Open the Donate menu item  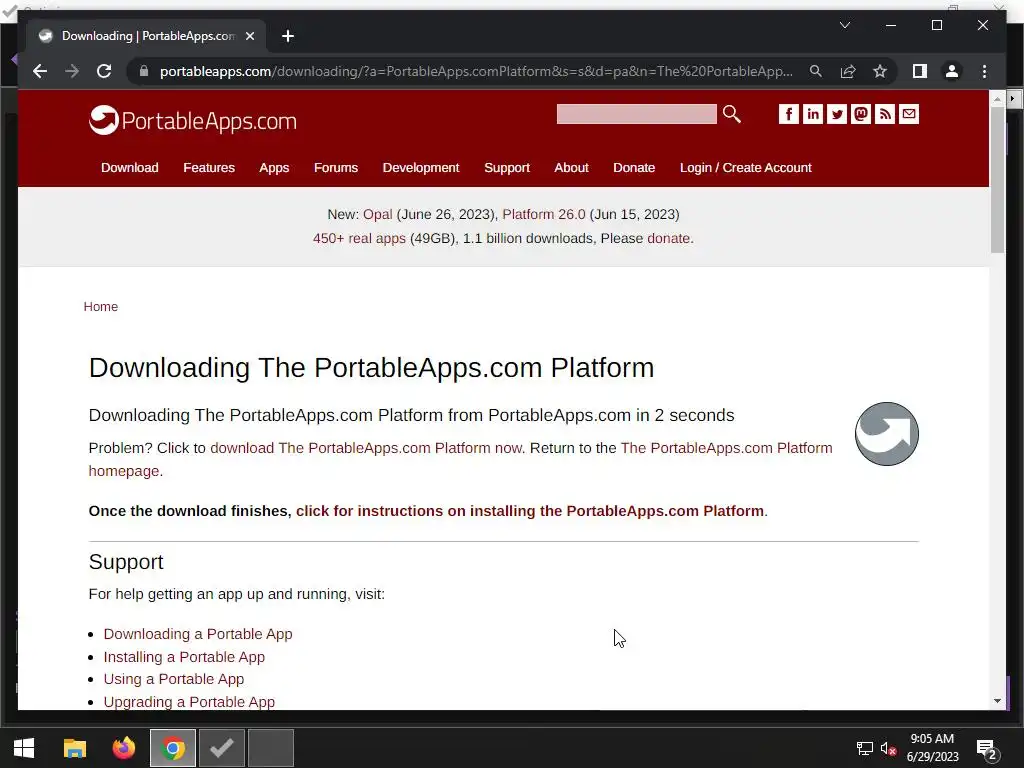click(633, 168)
